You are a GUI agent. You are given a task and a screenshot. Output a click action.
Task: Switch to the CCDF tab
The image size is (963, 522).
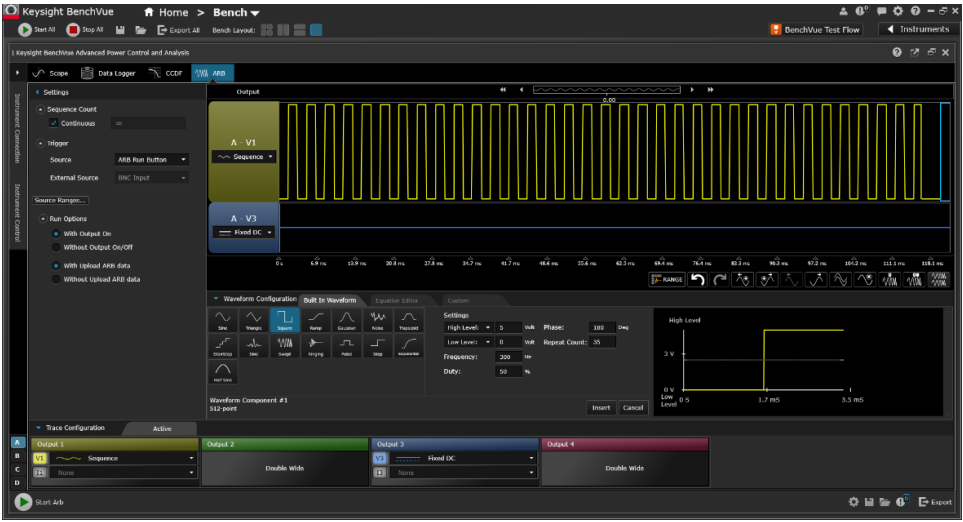tap(166, 73)
